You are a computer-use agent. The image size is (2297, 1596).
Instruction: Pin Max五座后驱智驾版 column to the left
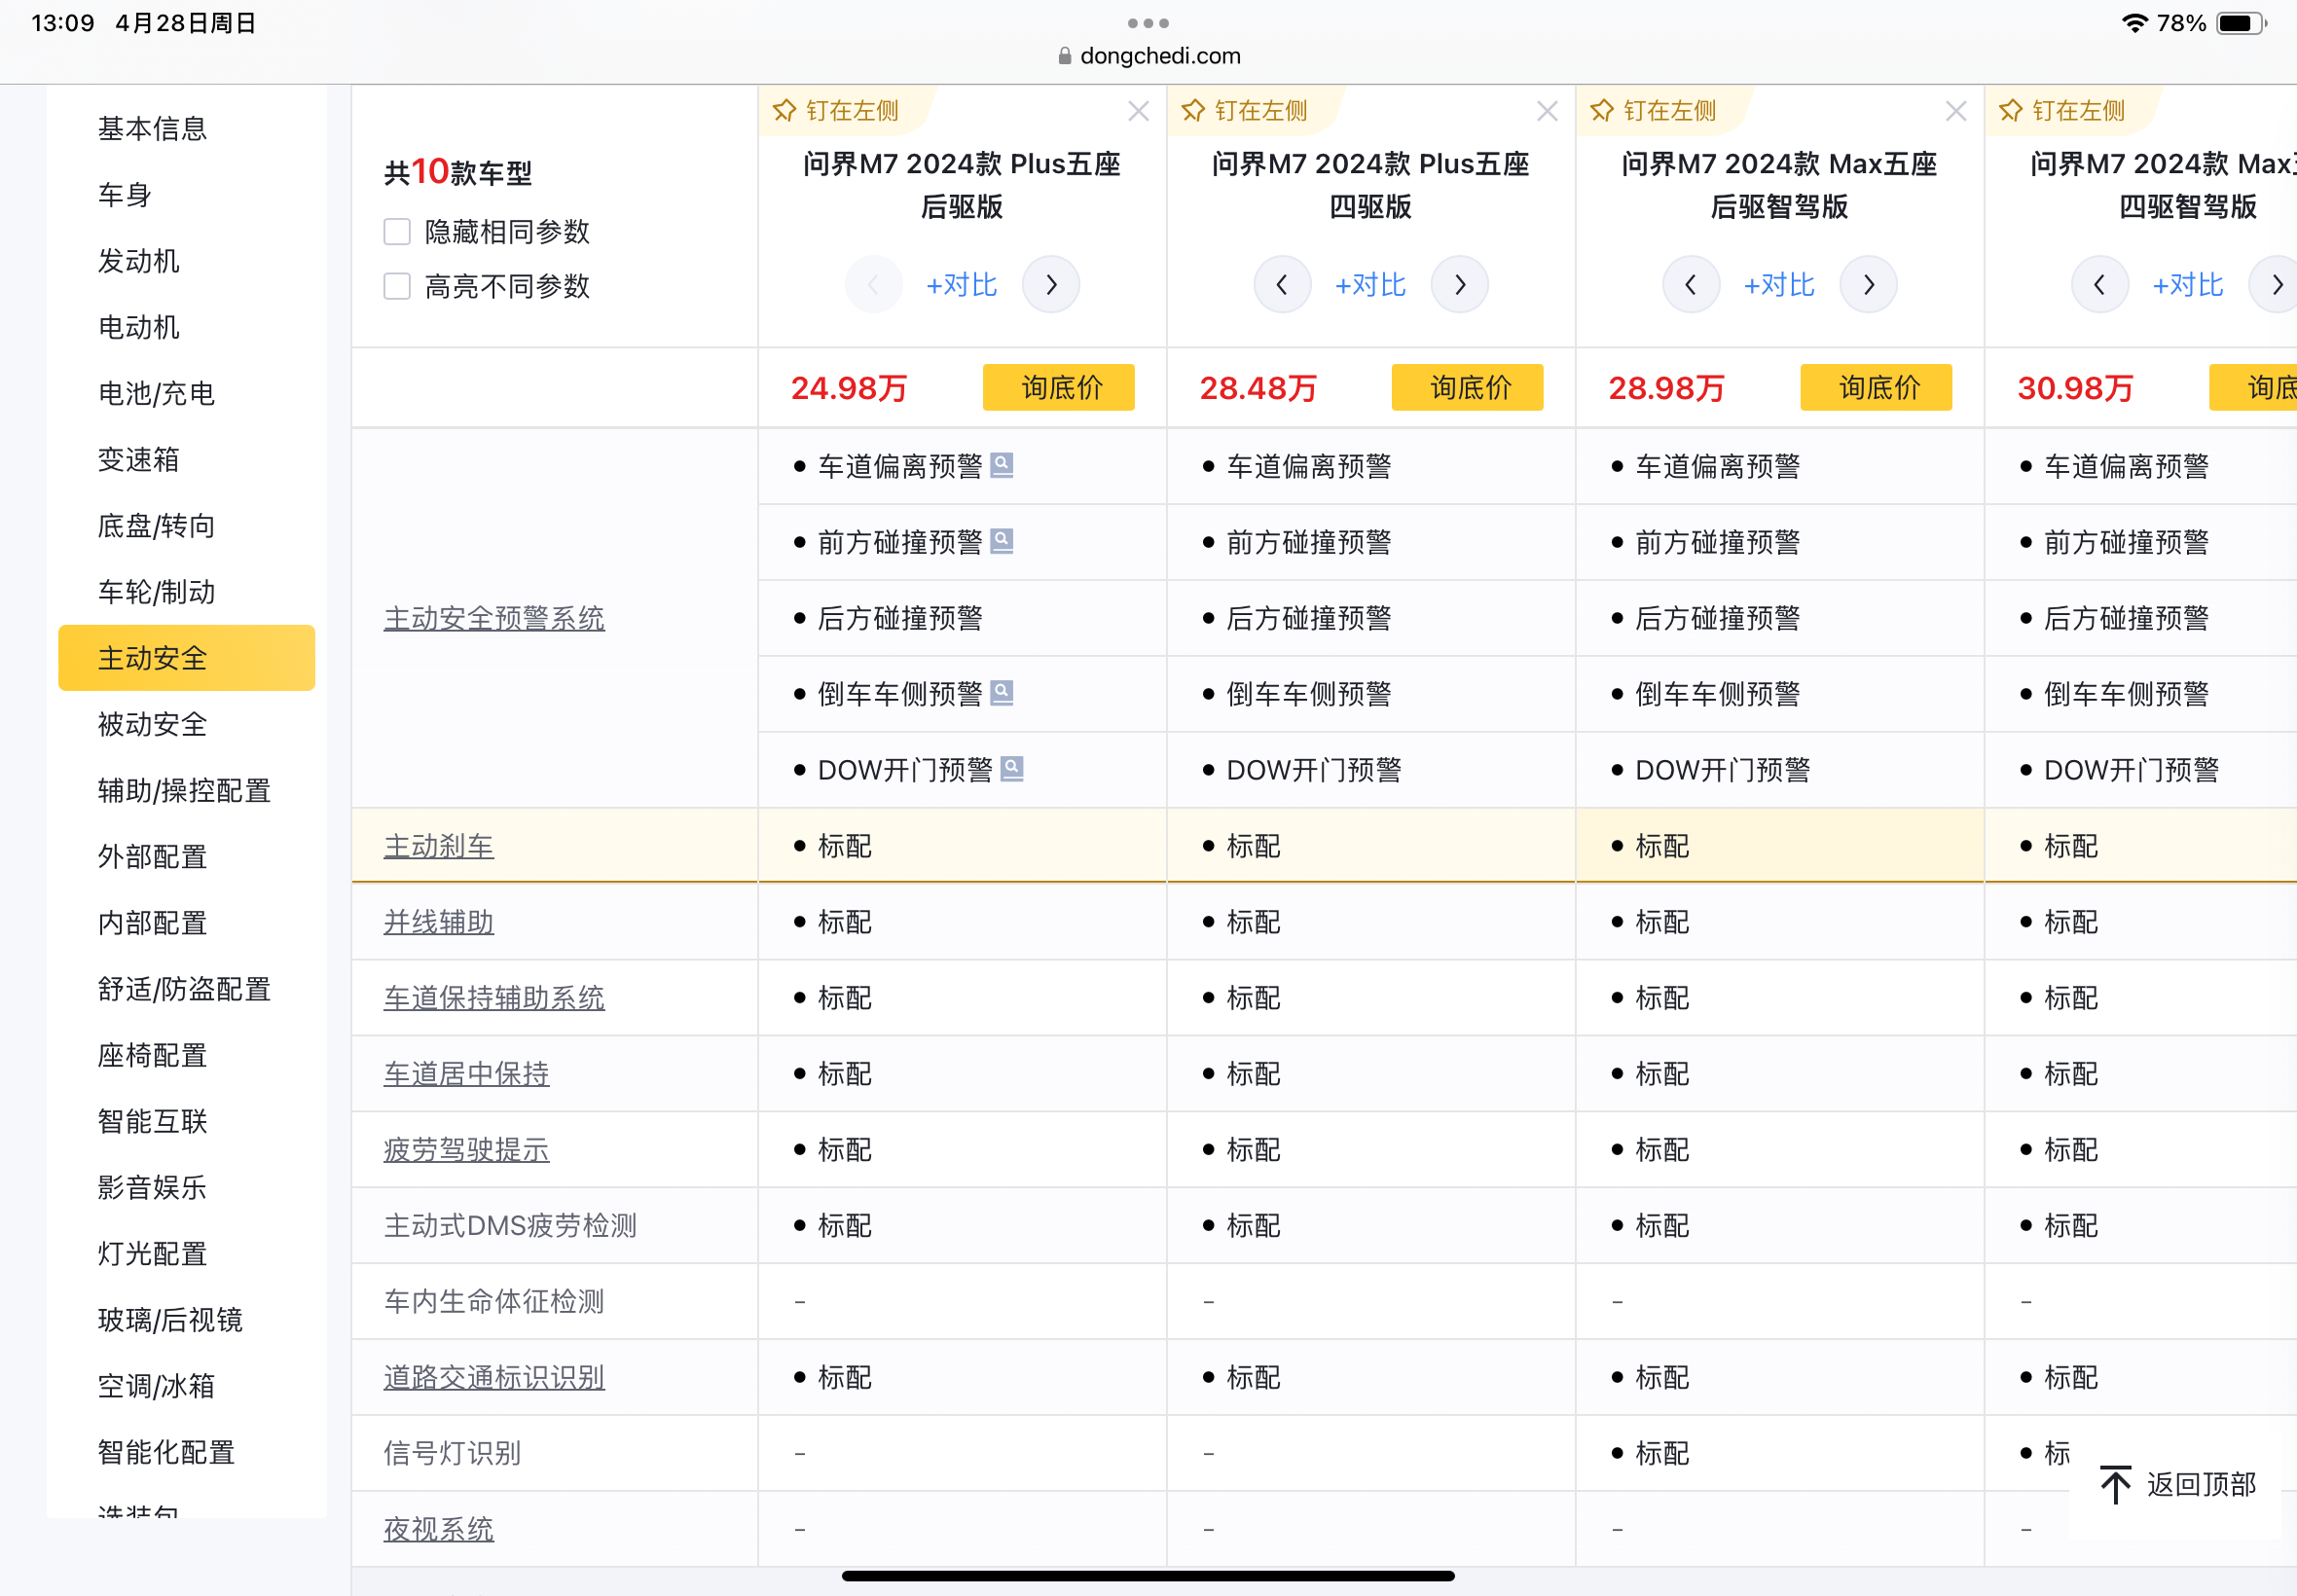[1654, 111]
